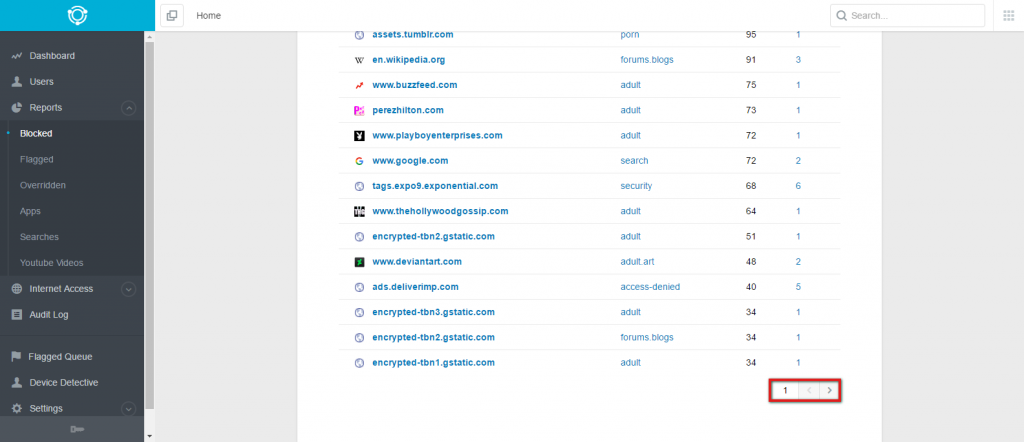
Task: Click the BuzzFeed favicon in the www.buzzfeed.com row
Action: pos(359,85)
